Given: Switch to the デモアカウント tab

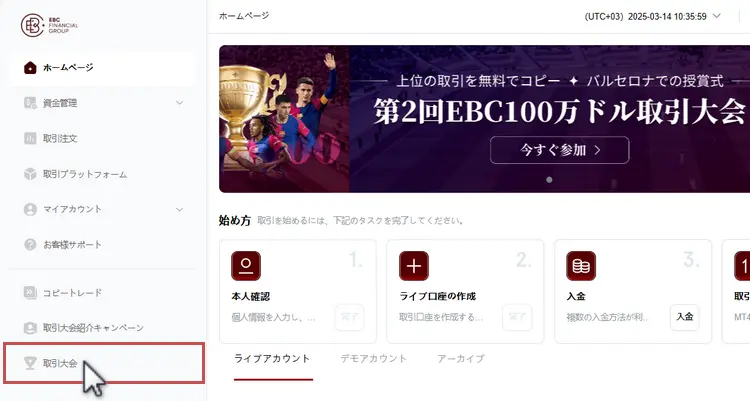Looking at the screenshot, I should [x=374, y=358].
